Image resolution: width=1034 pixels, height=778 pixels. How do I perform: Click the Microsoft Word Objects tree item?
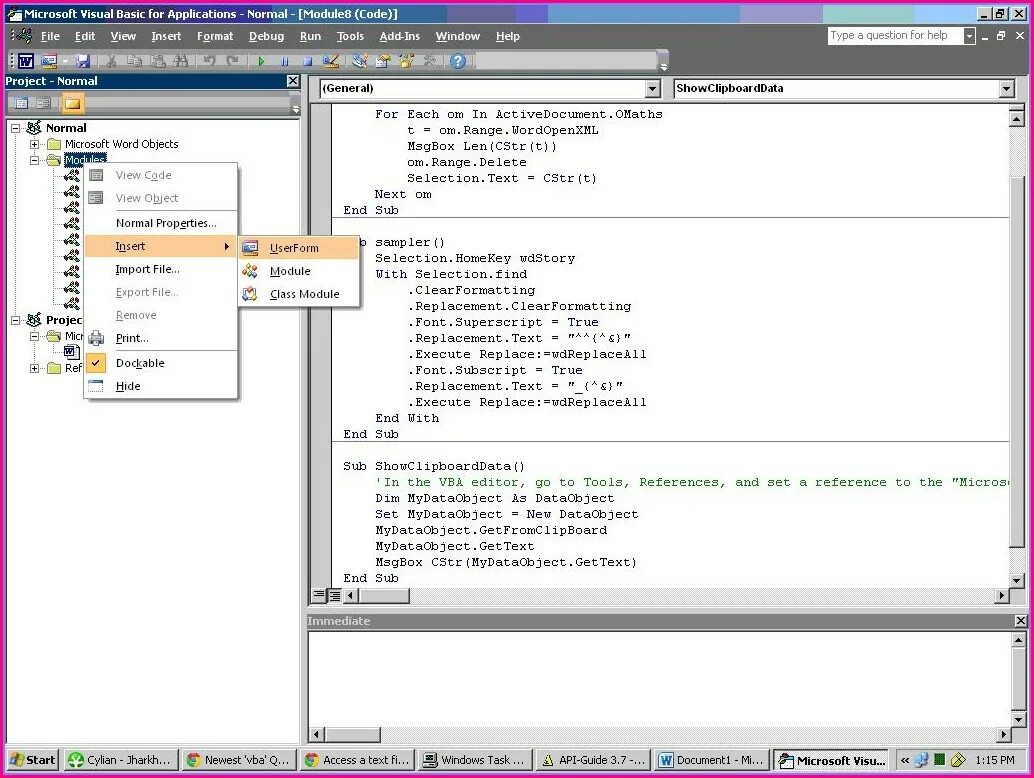[x=121, y=144]
